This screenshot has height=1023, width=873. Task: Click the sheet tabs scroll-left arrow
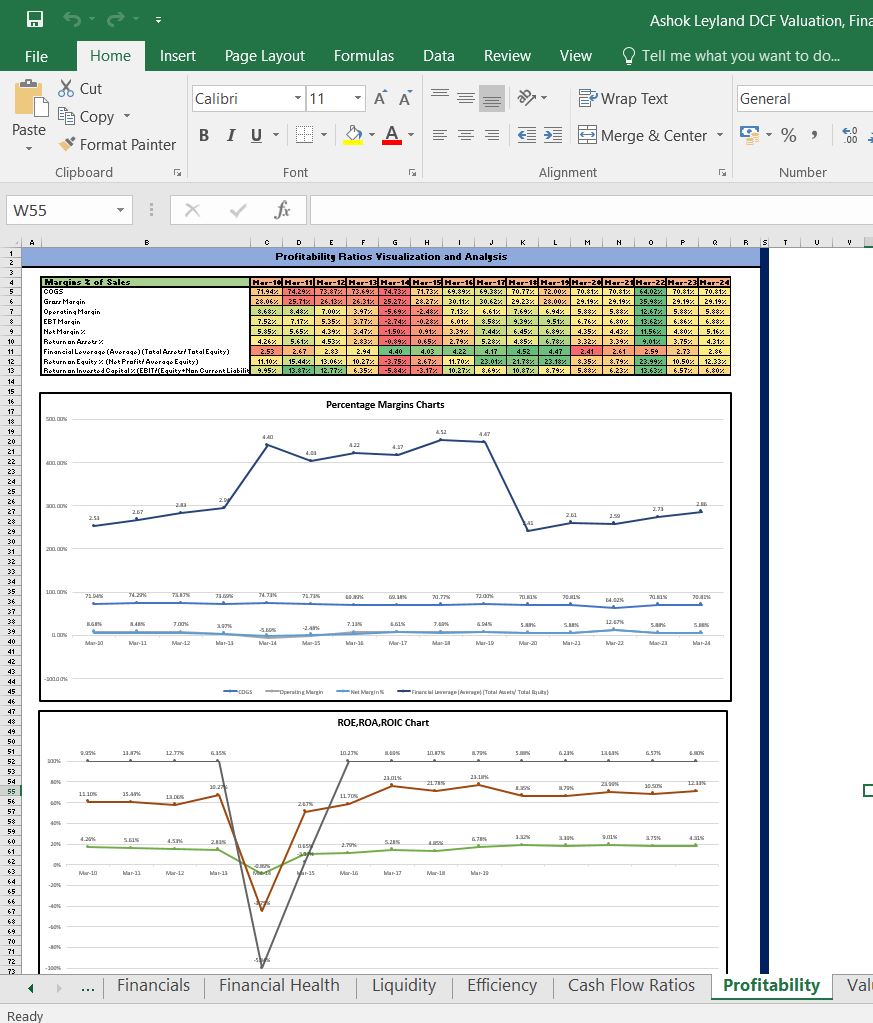pyautogui.click(x=31, y=988)
